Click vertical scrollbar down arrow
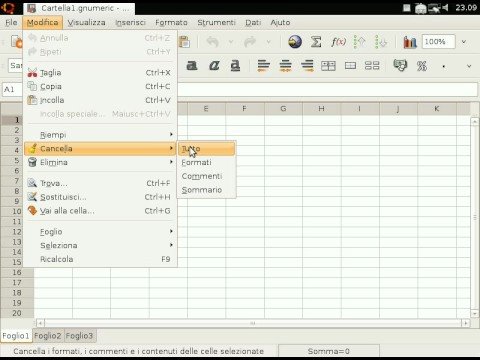 coord(475,314)
